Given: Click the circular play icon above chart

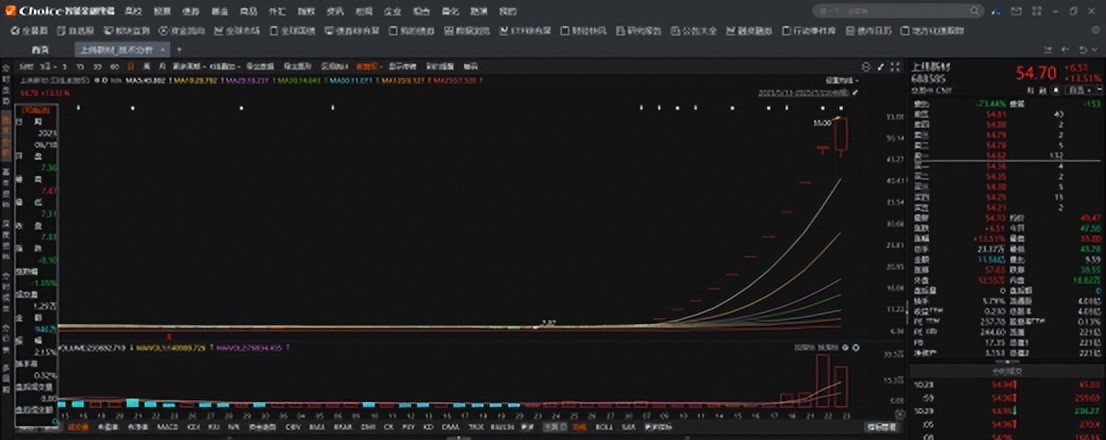Looking at the screenshot, I should (865, 67).
